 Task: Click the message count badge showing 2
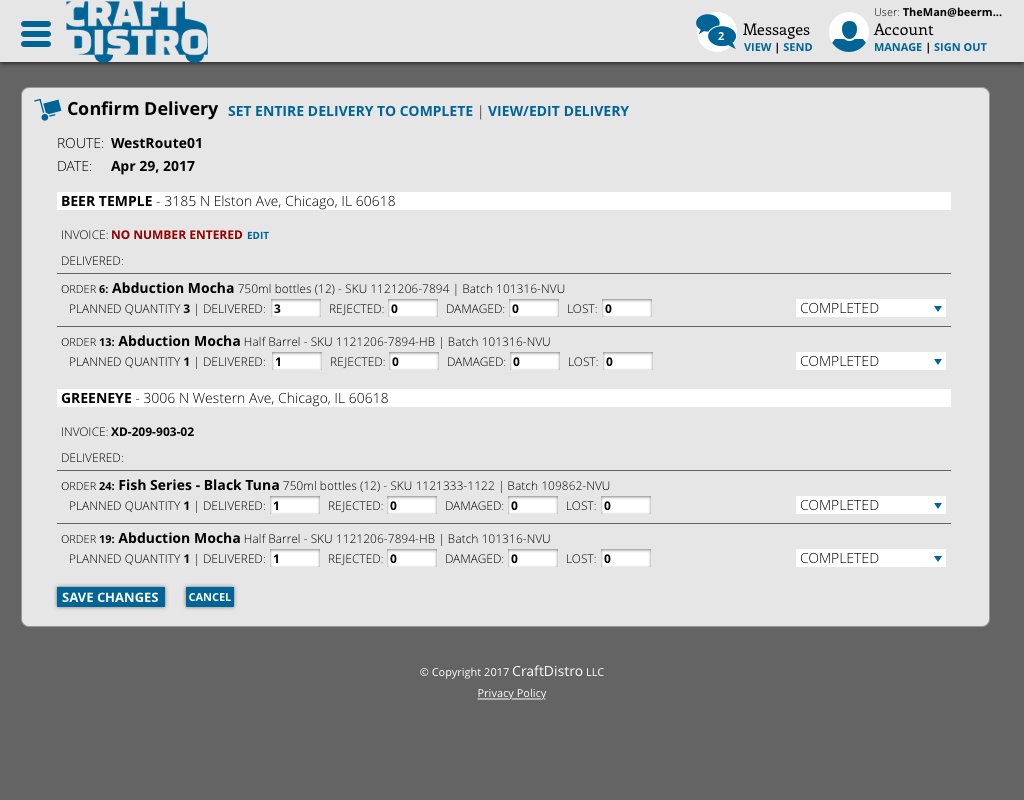(x=721, y=35)
